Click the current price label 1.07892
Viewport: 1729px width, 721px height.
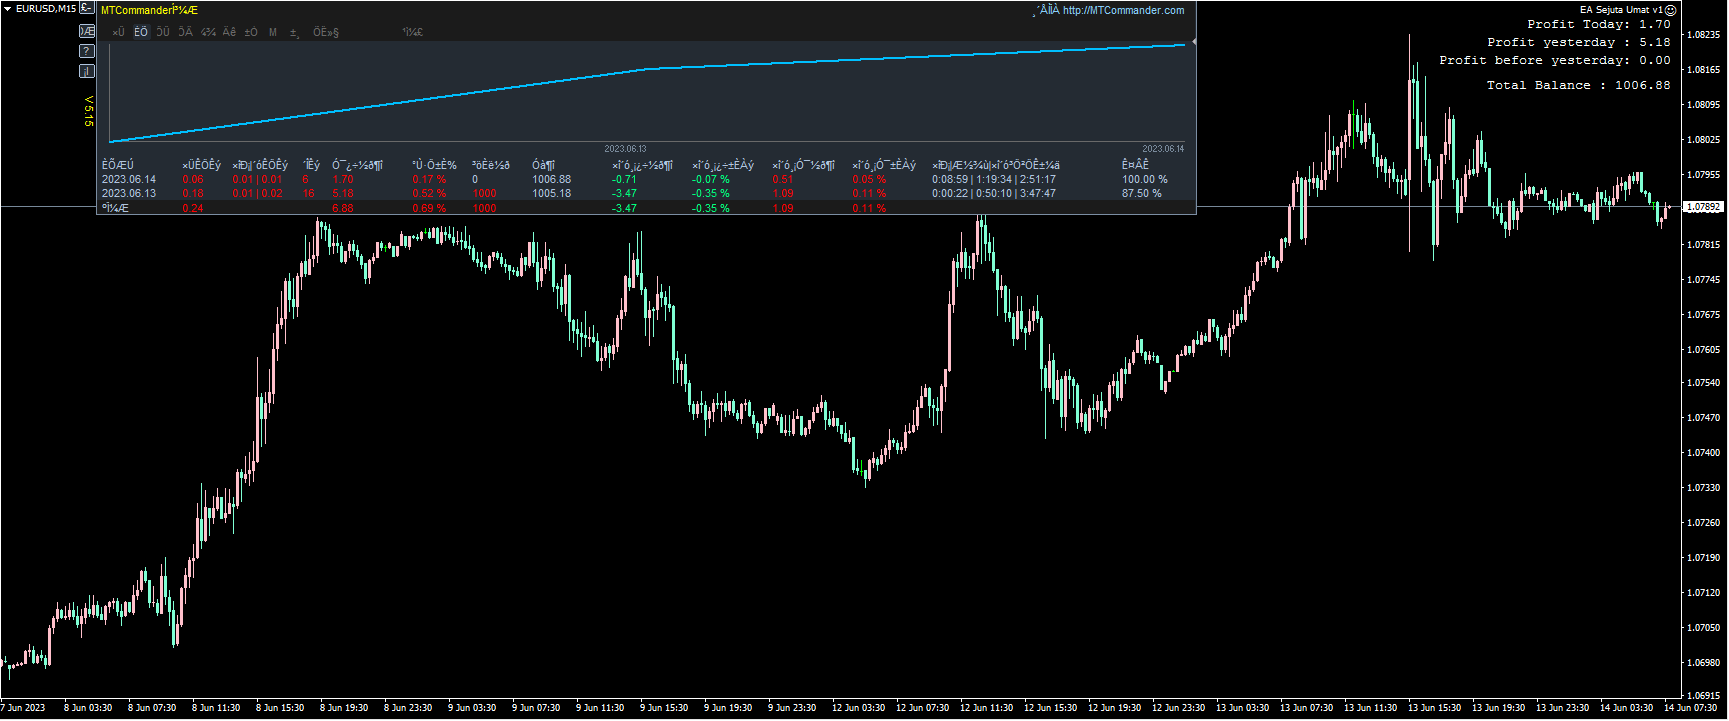(1703, 207)
